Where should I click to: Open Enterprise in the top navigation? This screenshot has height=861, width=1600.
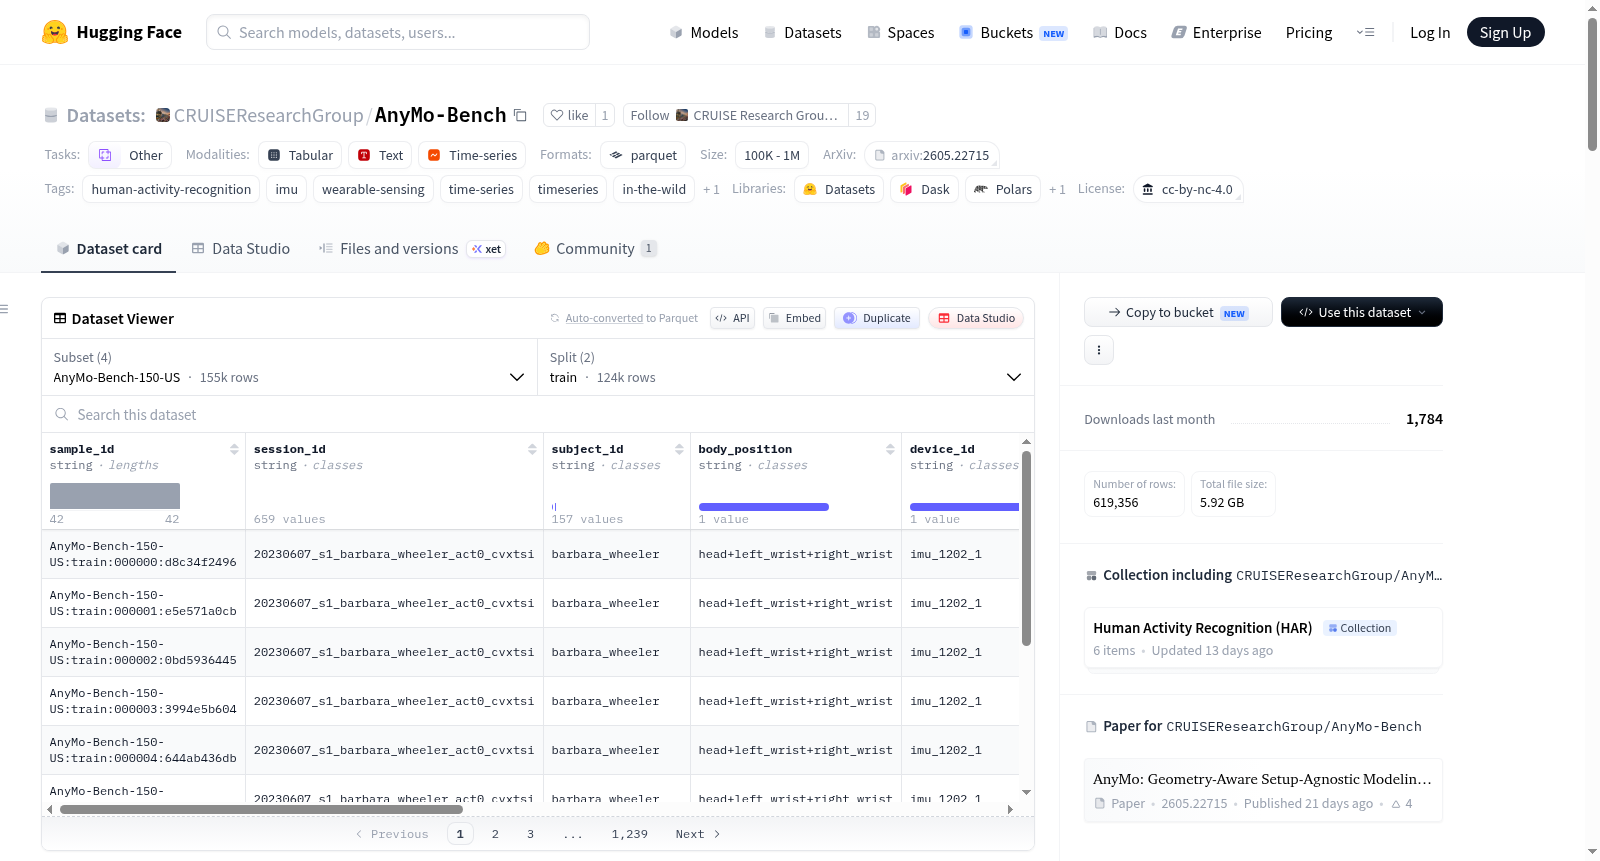[x=1216, y=32]
